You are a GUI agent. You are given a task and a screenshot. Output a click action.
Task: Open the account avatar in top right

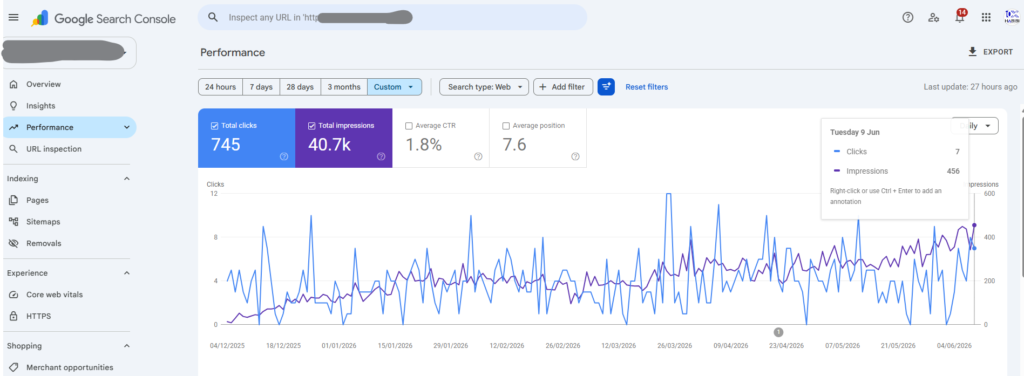pos(1012,18)
